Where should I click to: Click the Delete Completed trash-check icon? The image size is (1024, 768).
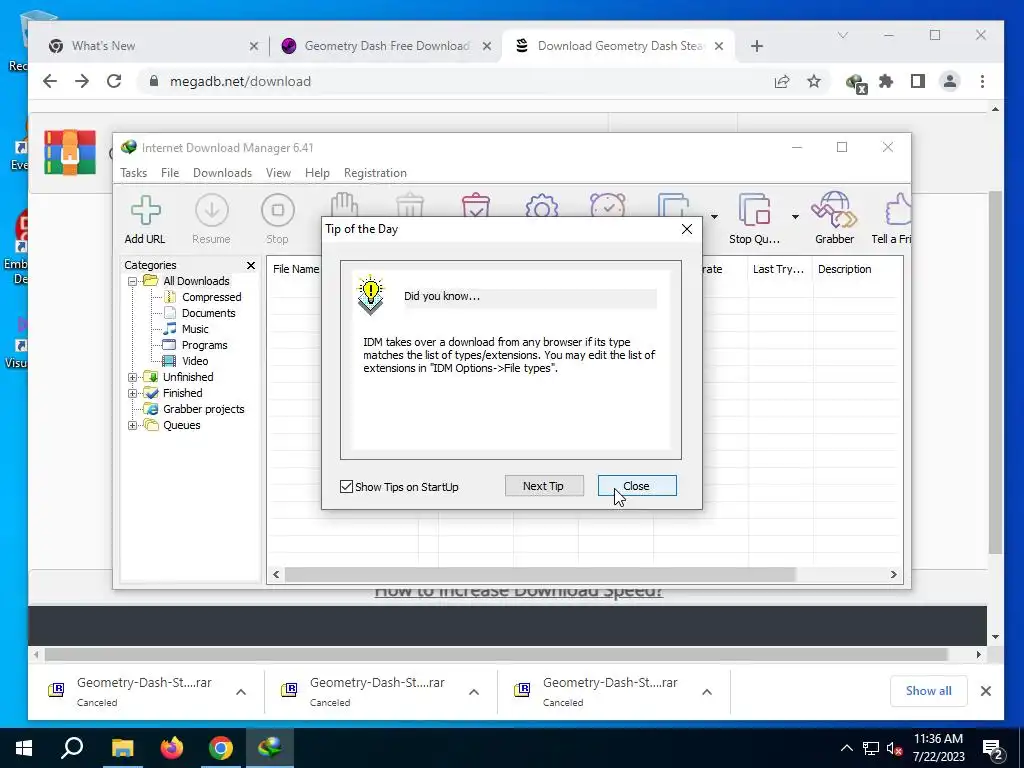(x=475, y=205)
